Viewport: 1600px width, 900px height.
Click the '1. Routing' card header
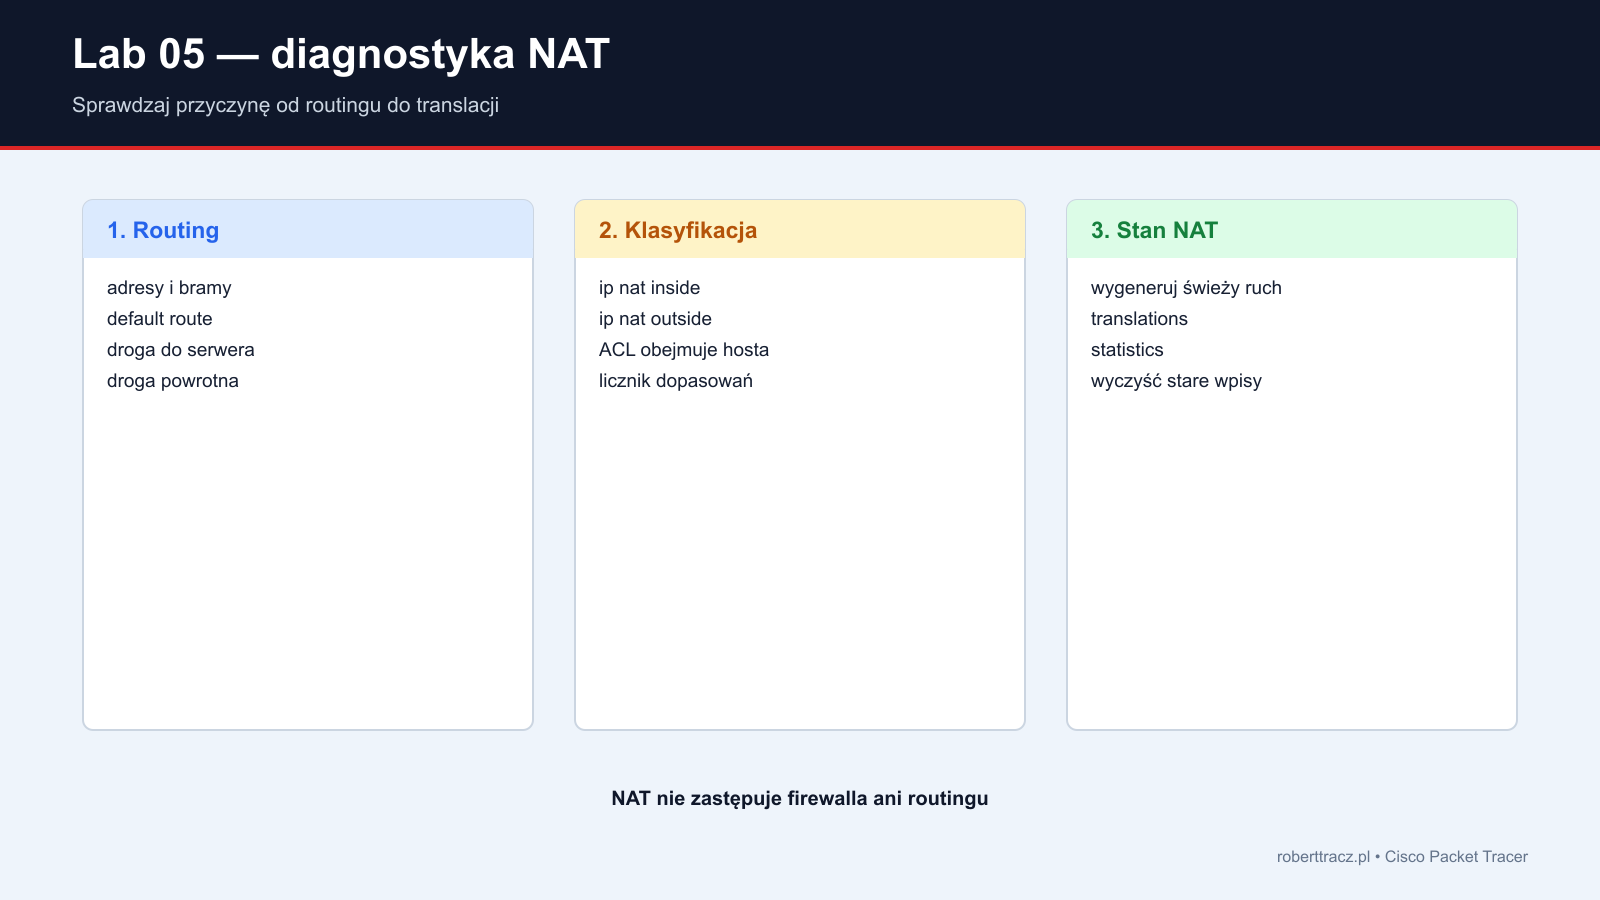pos(308,230)
